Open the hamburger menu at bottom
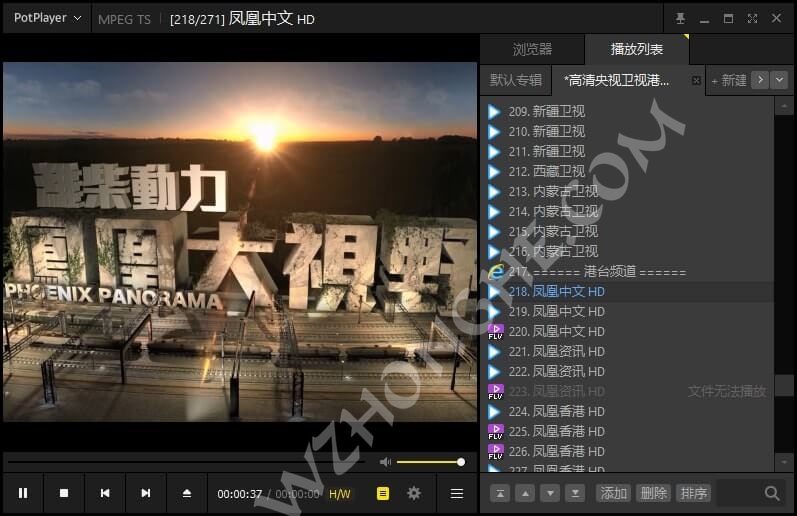Screen dimensions: 797x516 [x=456, y=493]
